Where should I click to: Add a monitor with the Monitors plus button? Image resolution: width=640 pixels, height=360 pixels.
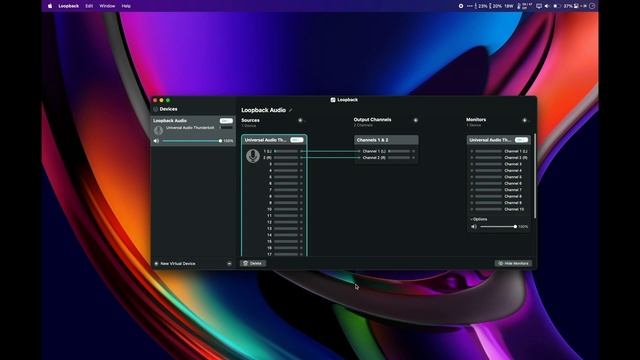[x=524, y=120]
